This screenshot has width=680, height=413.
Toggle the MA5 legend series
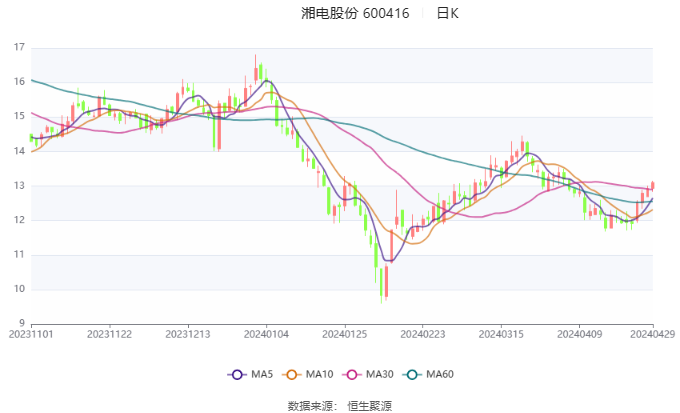point(250,374)
